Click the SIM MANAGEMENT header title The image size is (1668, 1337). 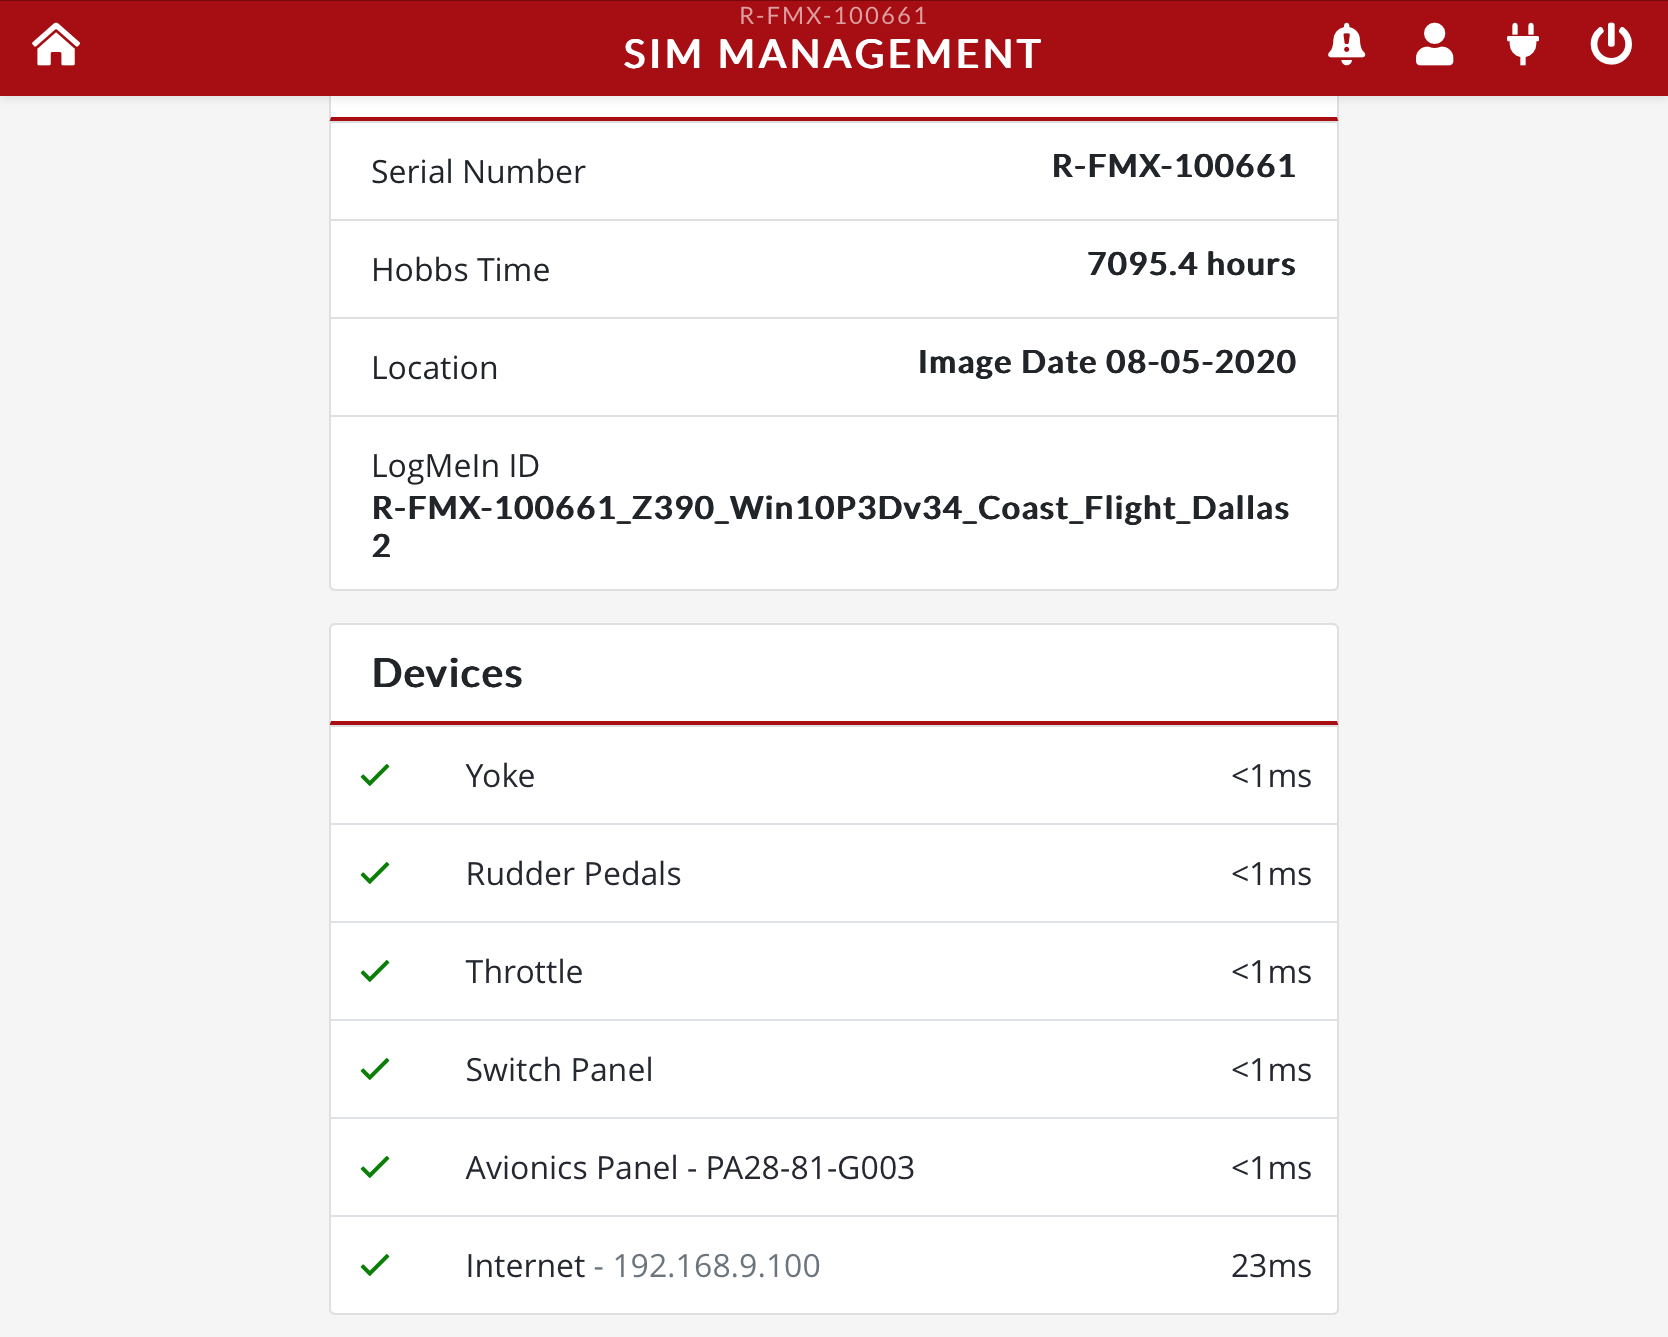pyautogui.click(x=832, y=54)
